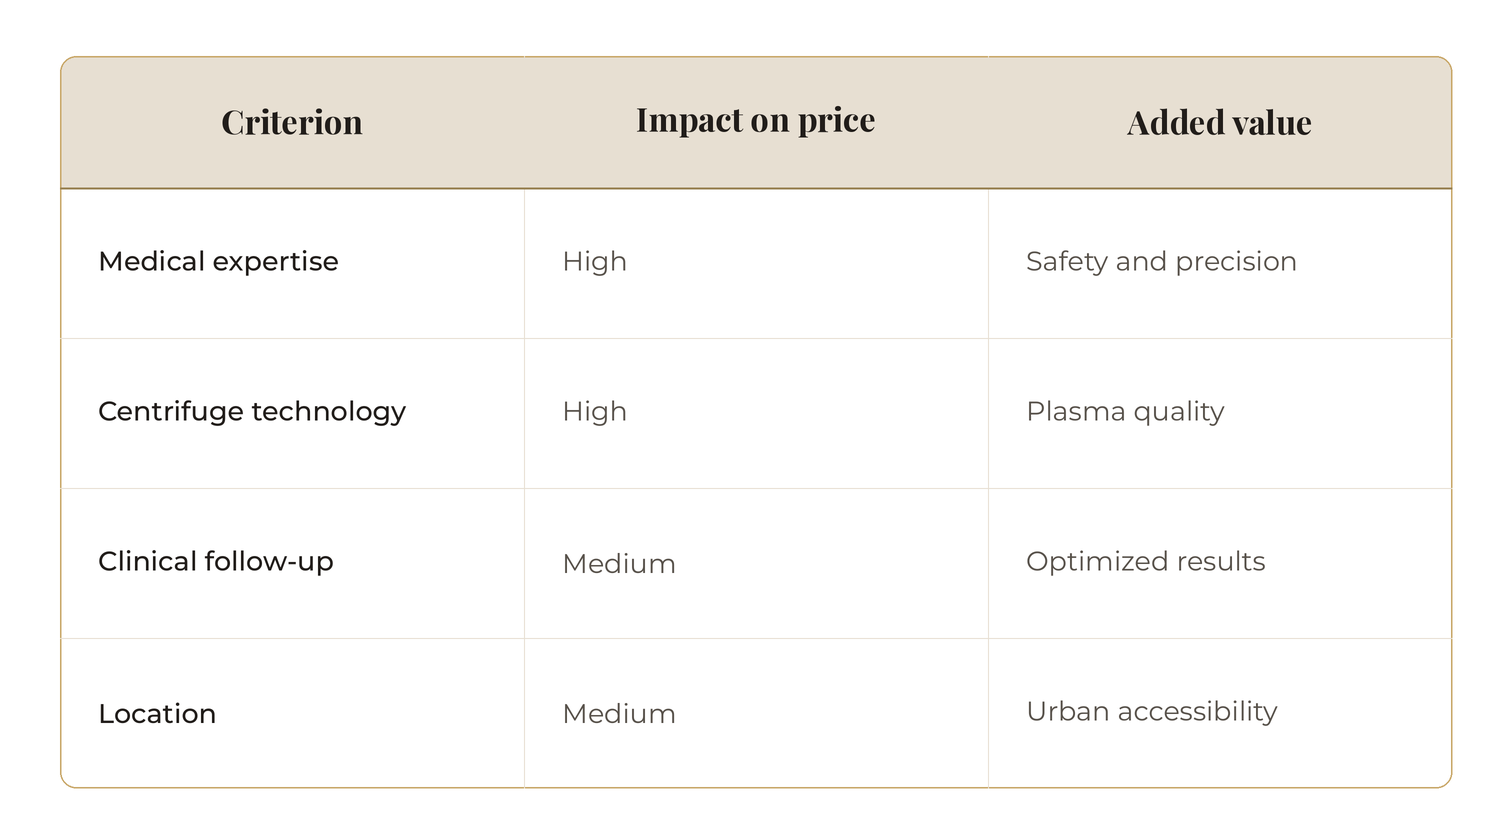Select the Urban accessibility cell
The width and height of the screenshot is (1512, 832).
click(x=1219, y=713)
